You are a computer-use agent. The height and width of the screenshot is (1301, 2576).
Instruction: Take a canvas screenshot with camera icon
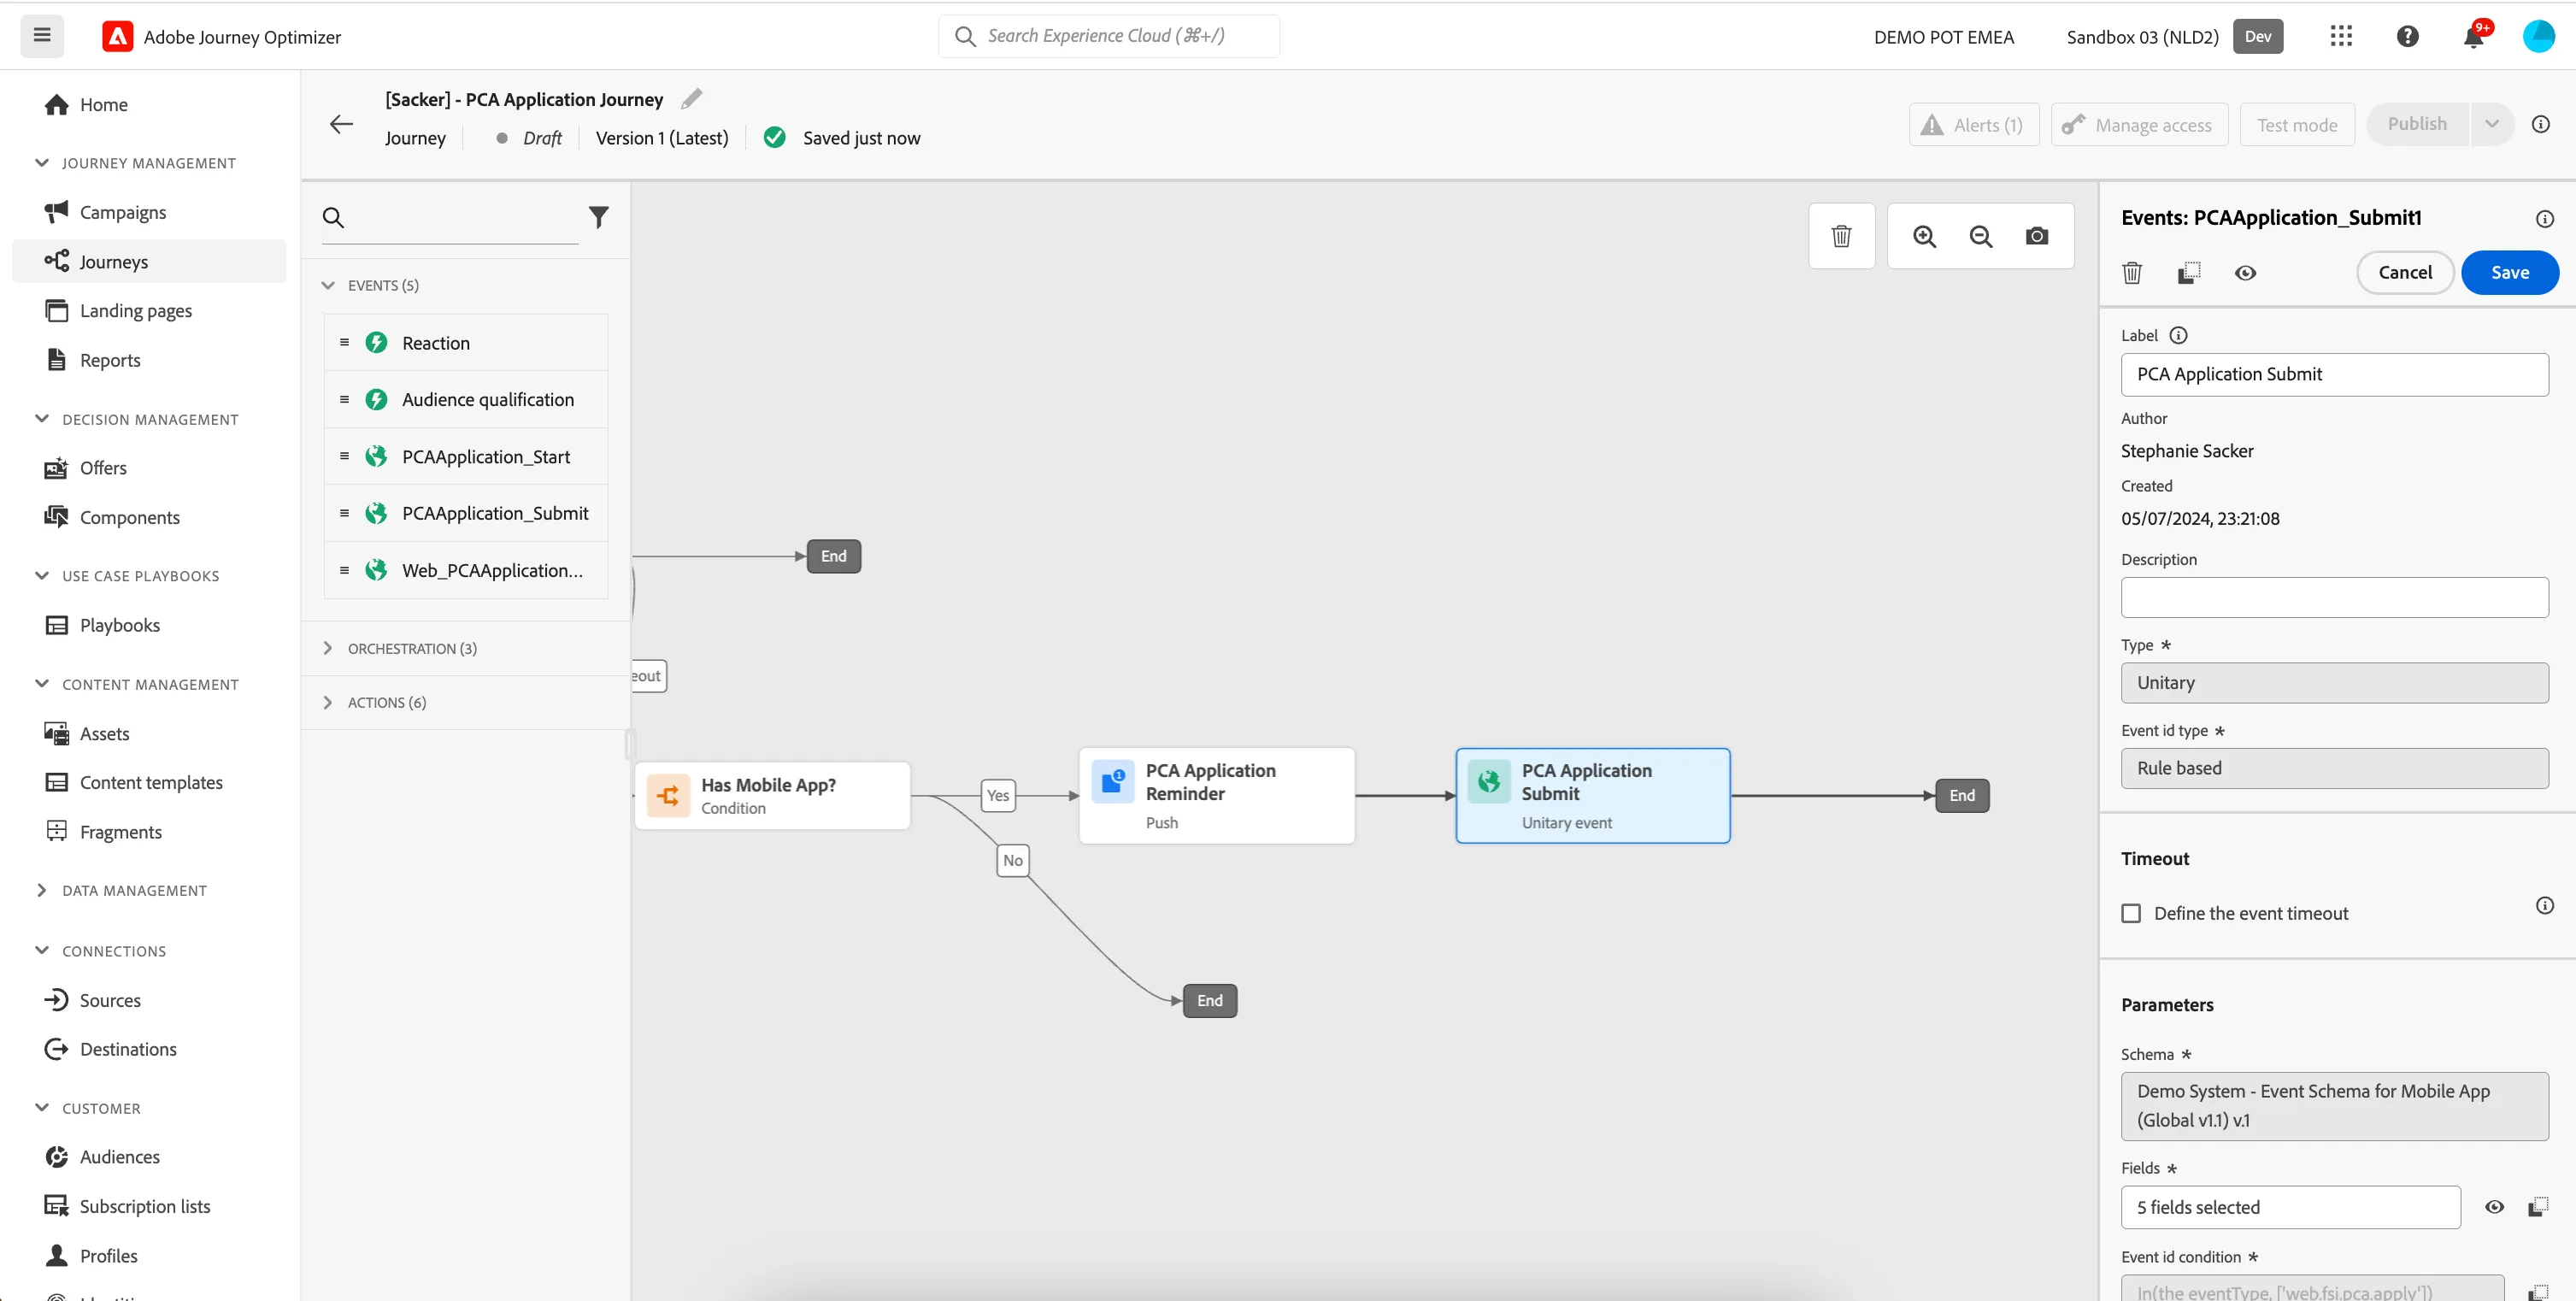coord(2037,236)
